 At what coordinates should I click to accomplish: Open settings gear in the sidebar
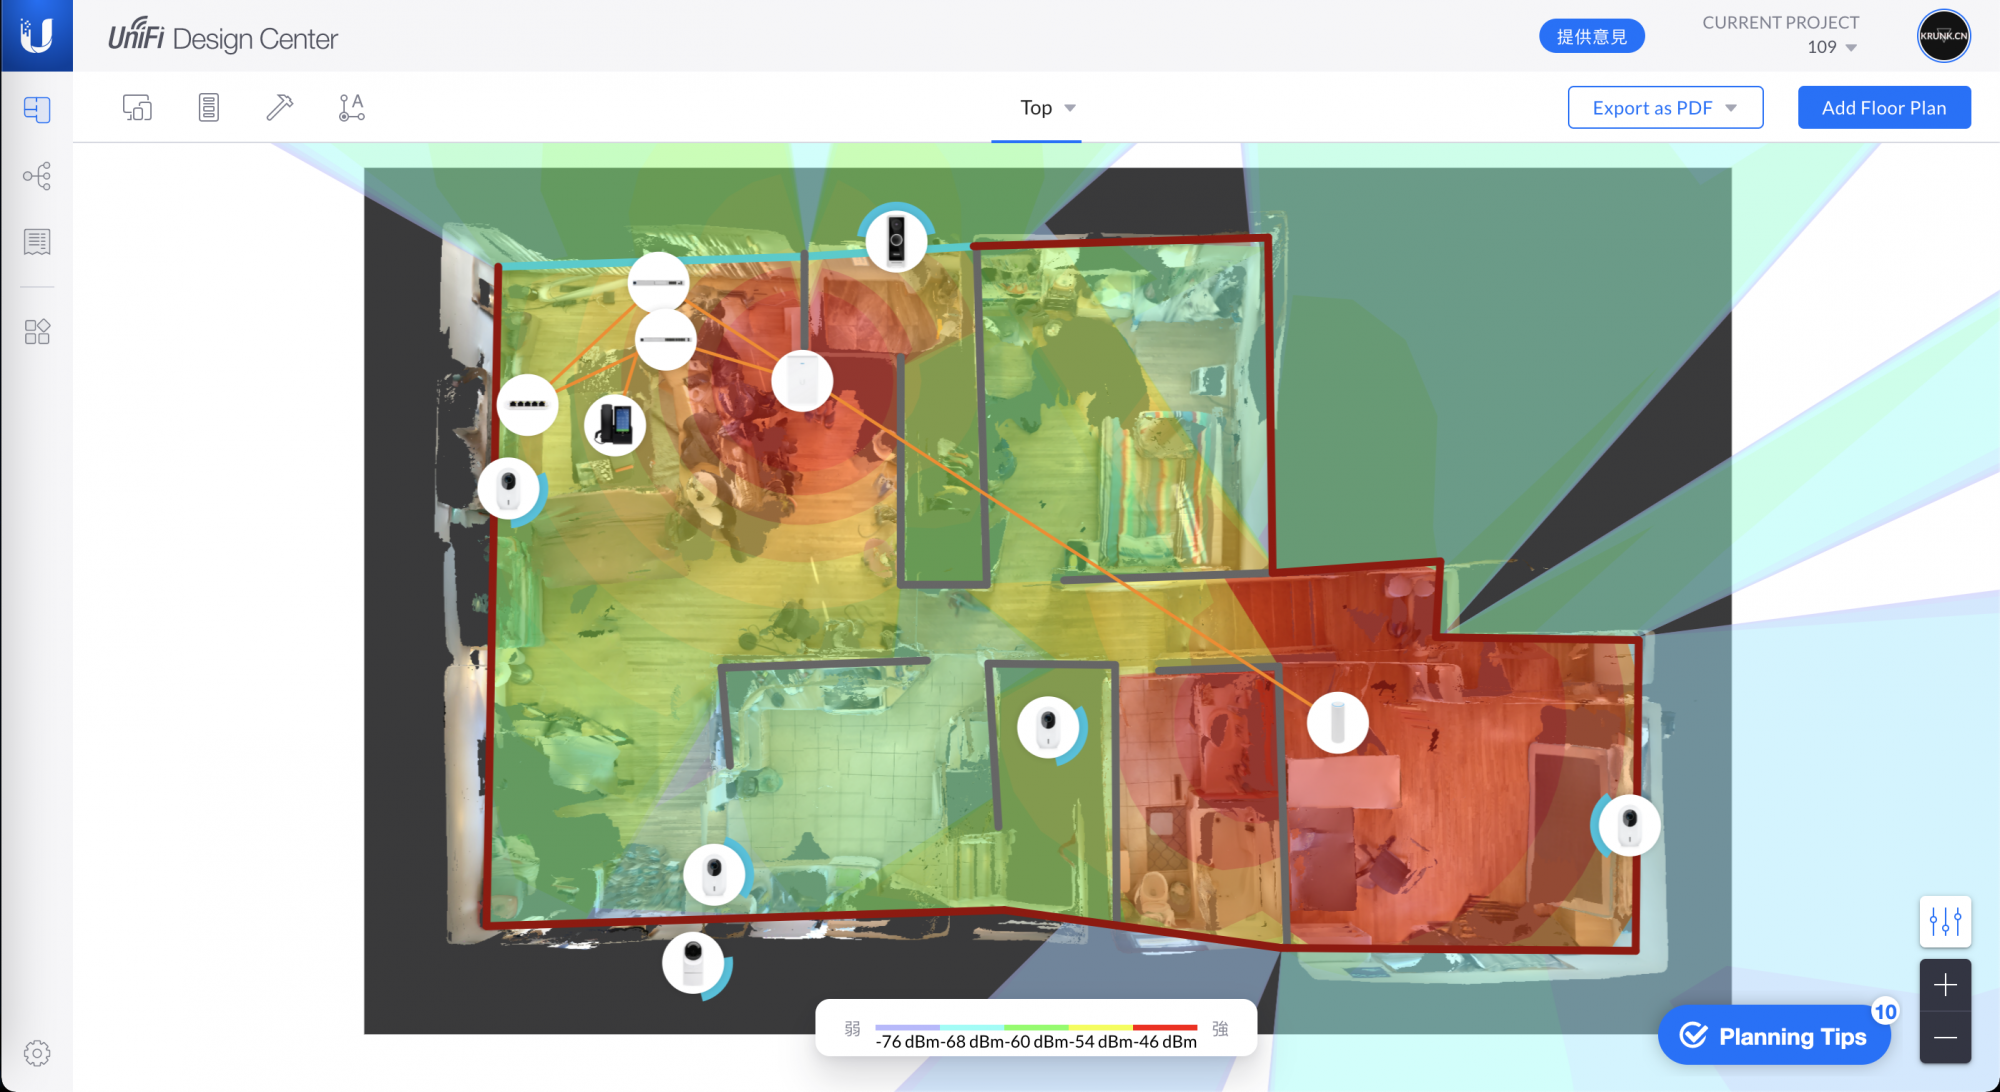(37, 1052)
